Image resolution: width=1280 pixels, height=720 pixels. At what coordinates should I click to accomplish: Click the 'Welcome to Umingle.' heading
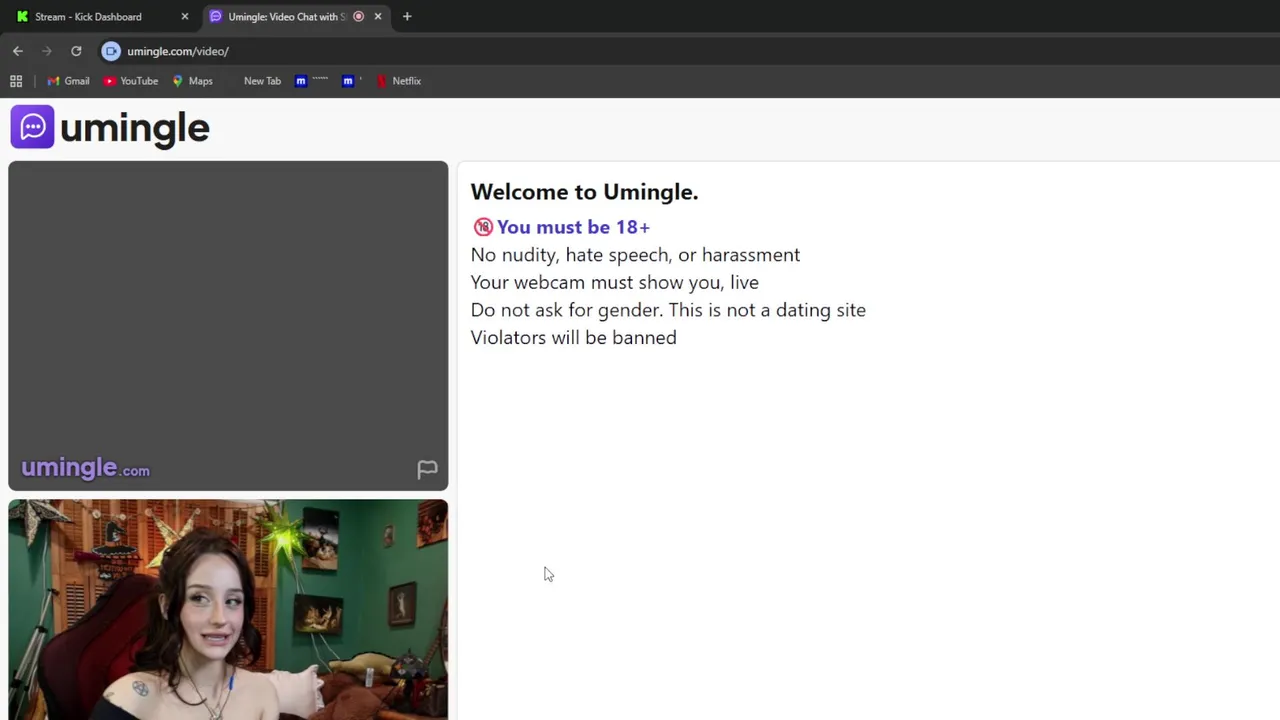[584, 192]
